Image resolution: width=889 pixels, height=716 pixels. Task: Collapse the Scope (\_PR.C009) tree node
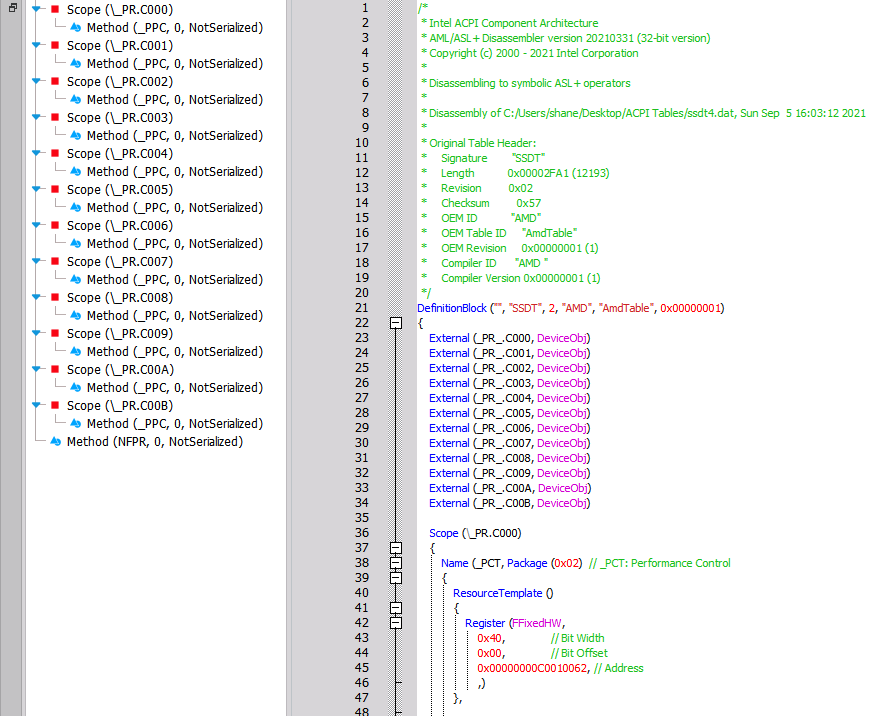[x=37, y=334]
